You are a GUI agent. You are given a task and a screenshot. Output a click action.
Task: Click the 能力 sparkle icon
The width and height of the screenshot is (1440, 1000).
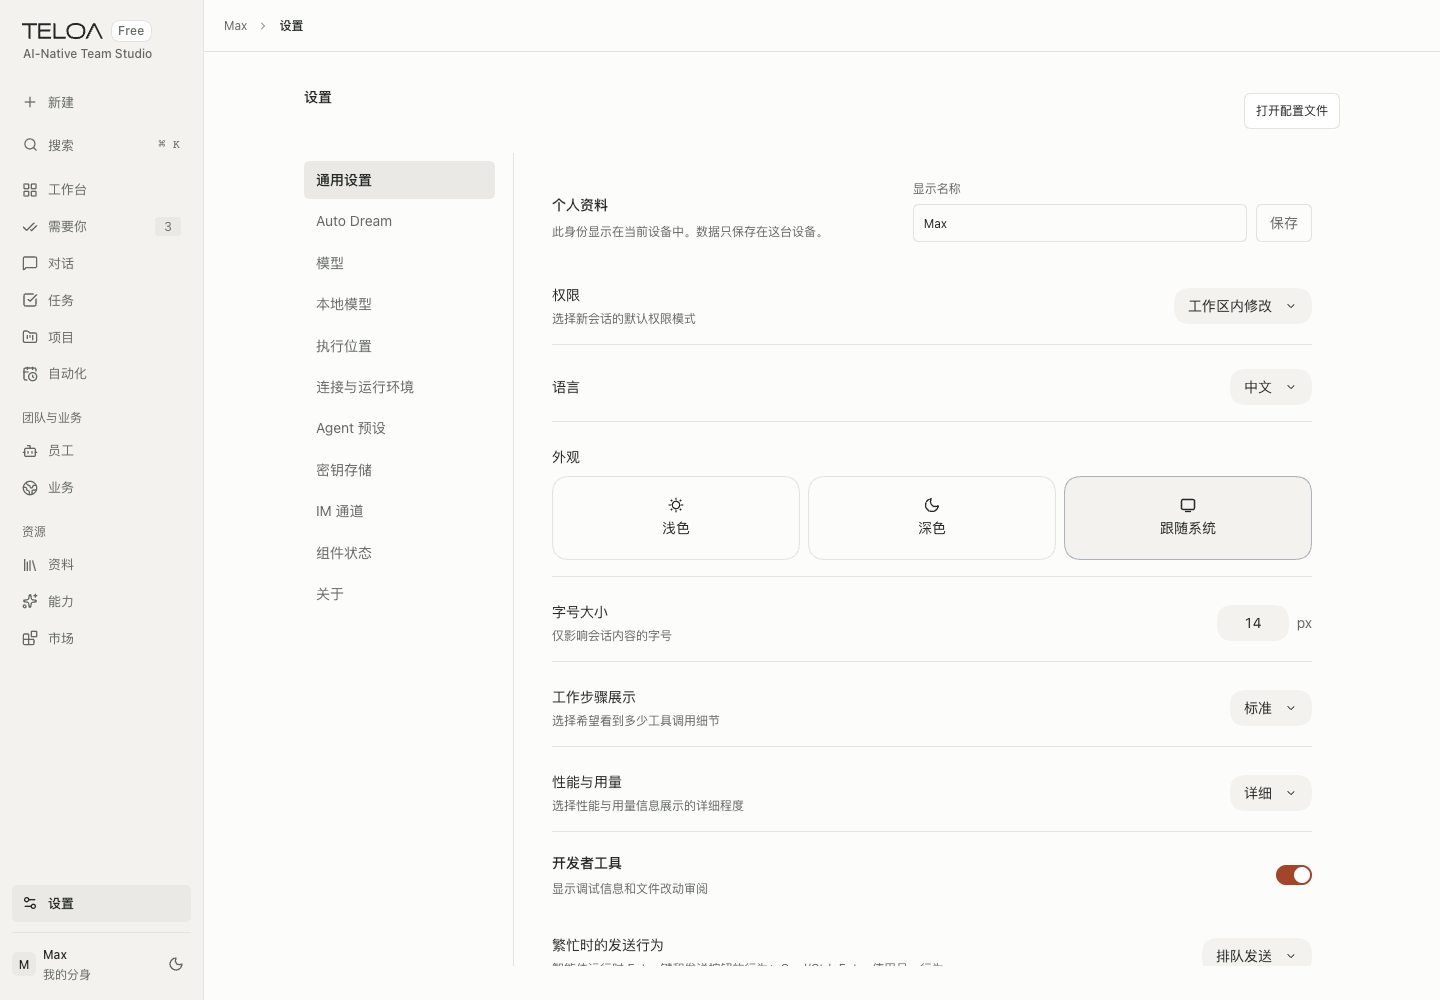click(30, 602)
